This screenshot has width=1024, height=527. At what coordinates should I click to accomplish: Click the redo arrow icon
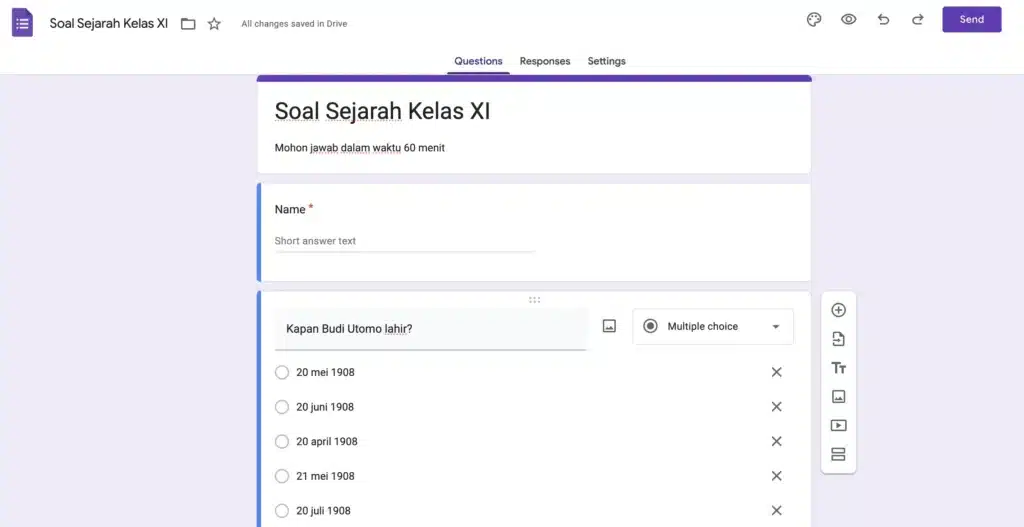[918, 20]
